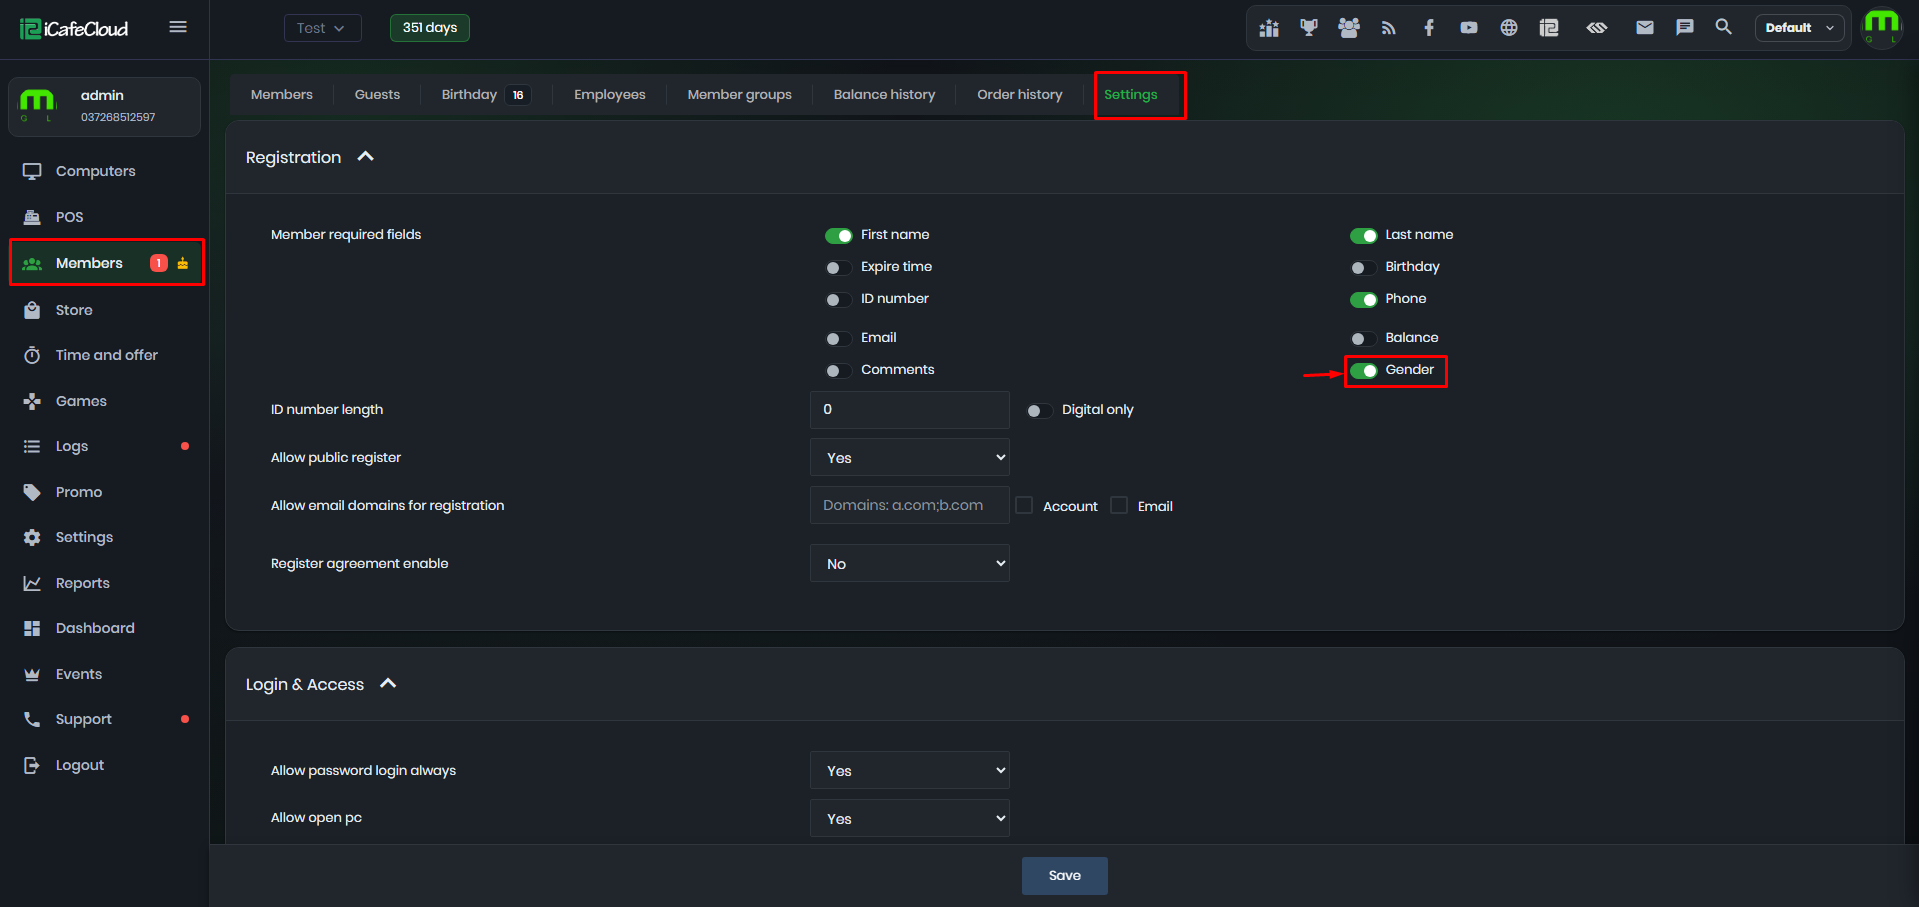Click the ID number length input field
The height and width of the screenshot is (907, 1919).
(910, 409)
